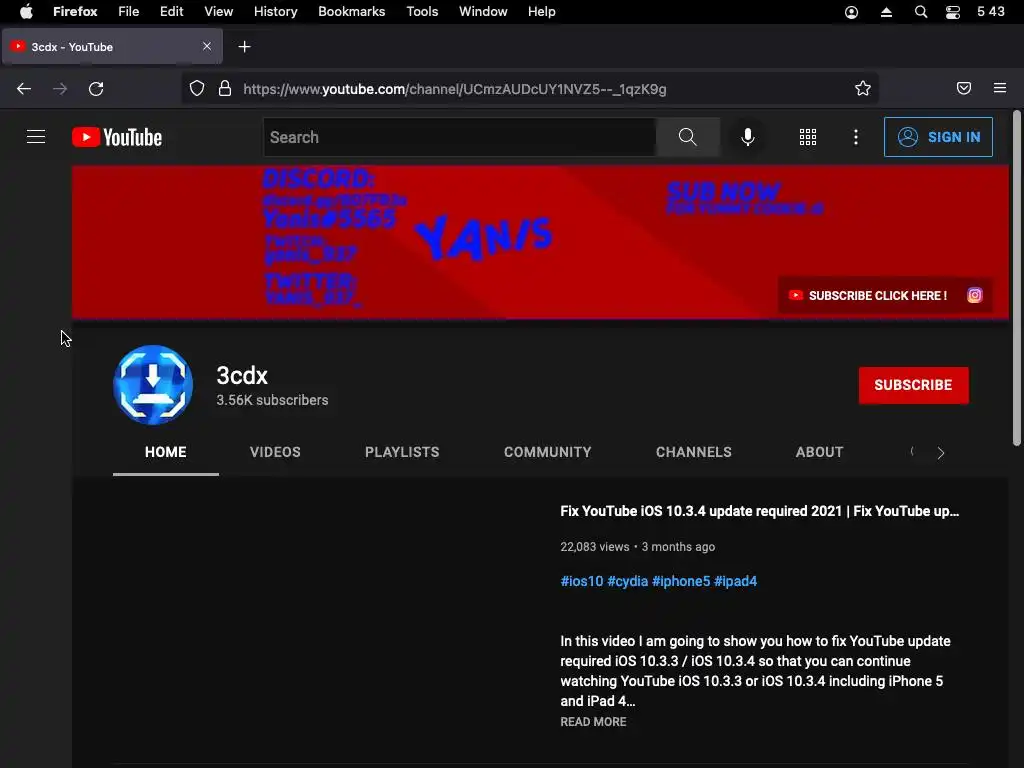Click the channel banner image
The image size is (1024, 768).
540,242
